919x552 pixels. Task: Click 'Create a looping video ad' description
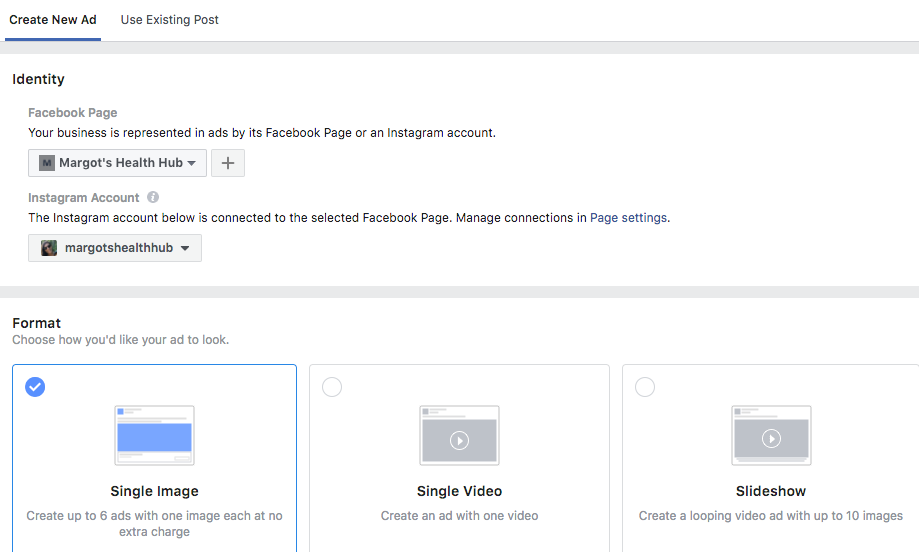tap(771, 516)
